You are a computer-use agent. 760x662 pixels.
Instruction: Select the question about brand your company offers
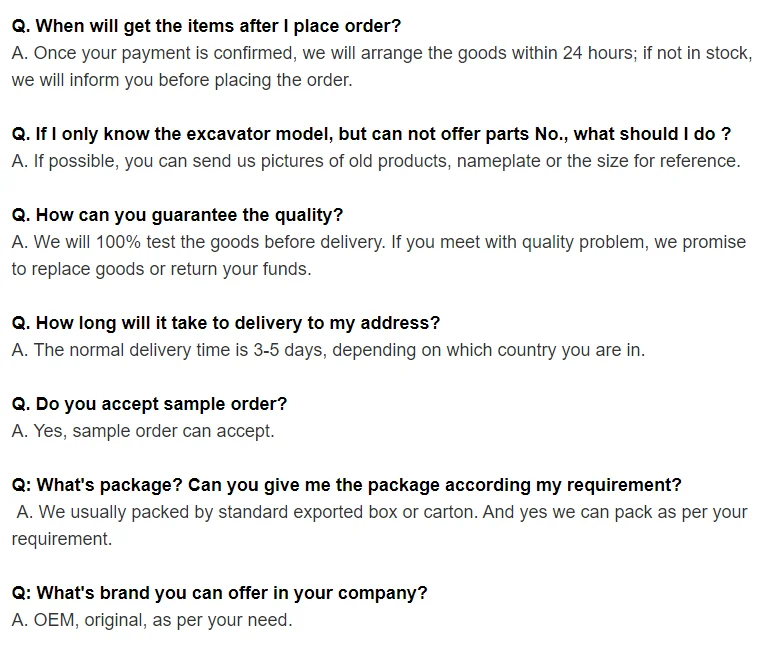(x=219, y=593)
